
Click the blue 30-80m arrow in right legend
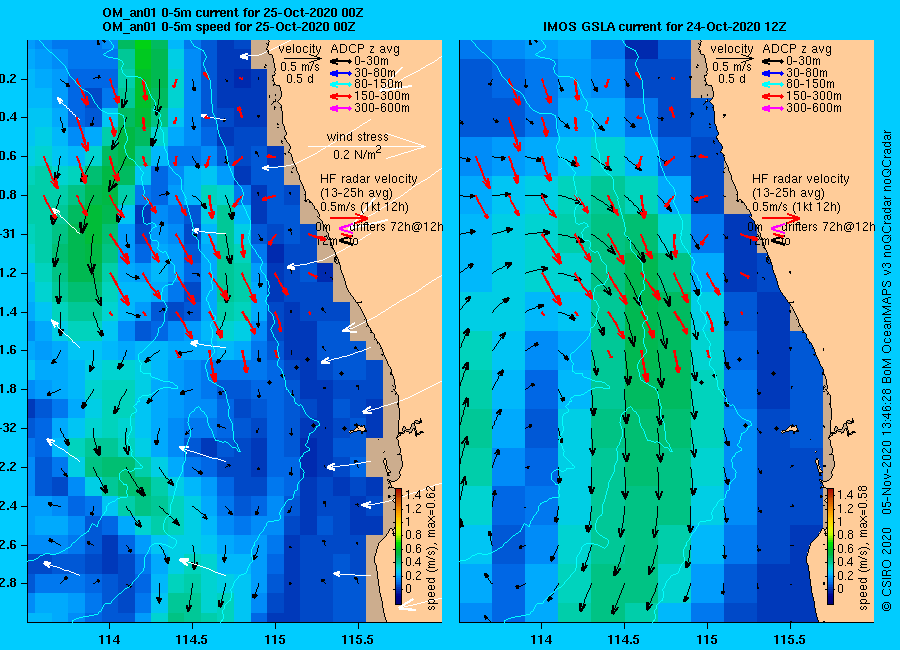pos(773,73)
